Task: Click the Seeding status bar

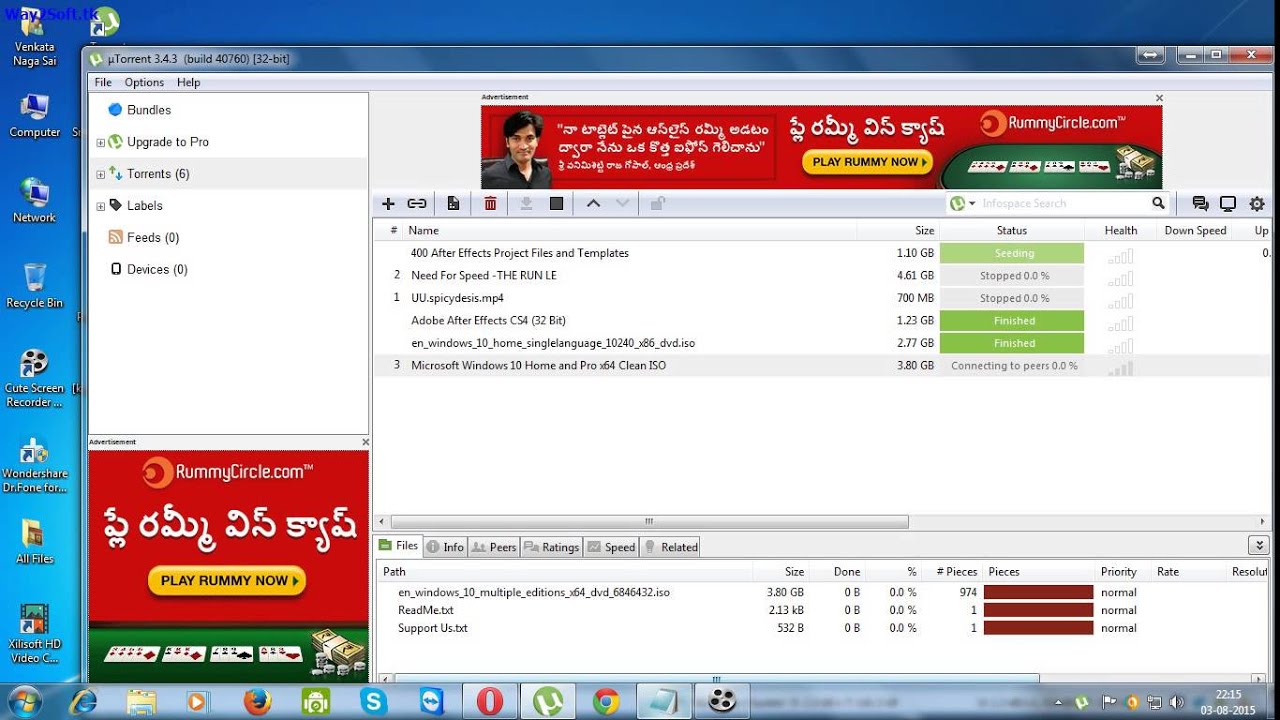Action: (1012, 253)
